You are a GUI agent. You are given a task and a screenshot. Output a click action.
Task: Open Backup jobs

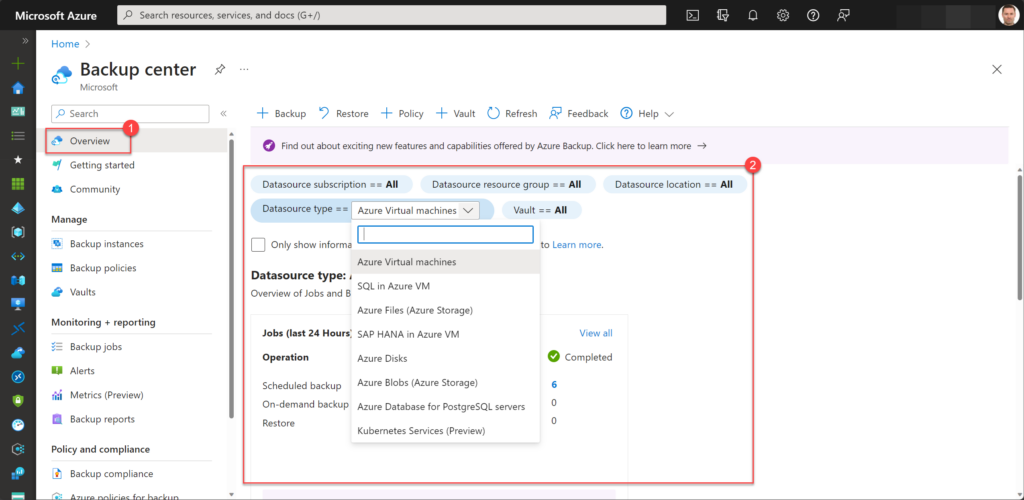point(95,347)
